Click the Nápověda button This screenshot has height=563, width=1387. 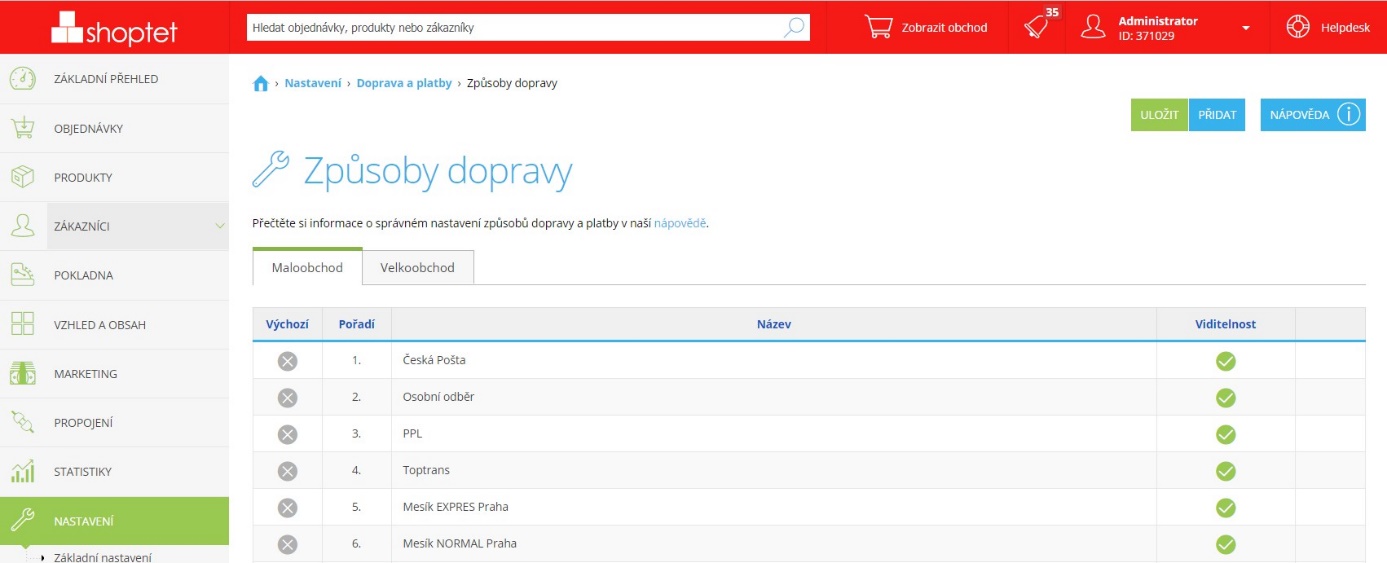coord(1313,115)
